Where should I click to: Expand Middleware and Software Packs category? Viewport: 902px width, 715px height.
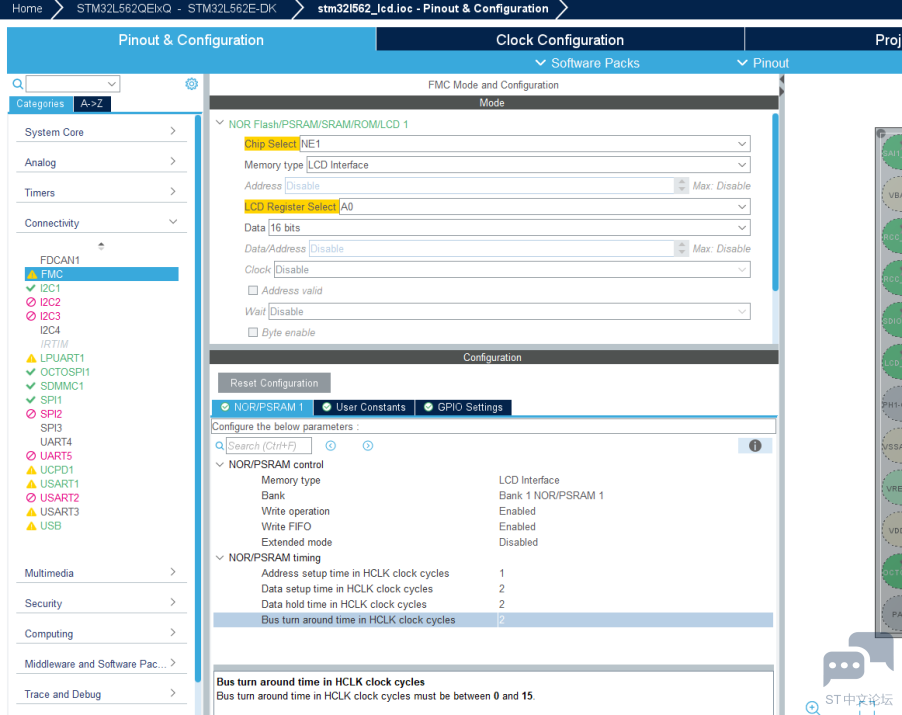[173, 663]
